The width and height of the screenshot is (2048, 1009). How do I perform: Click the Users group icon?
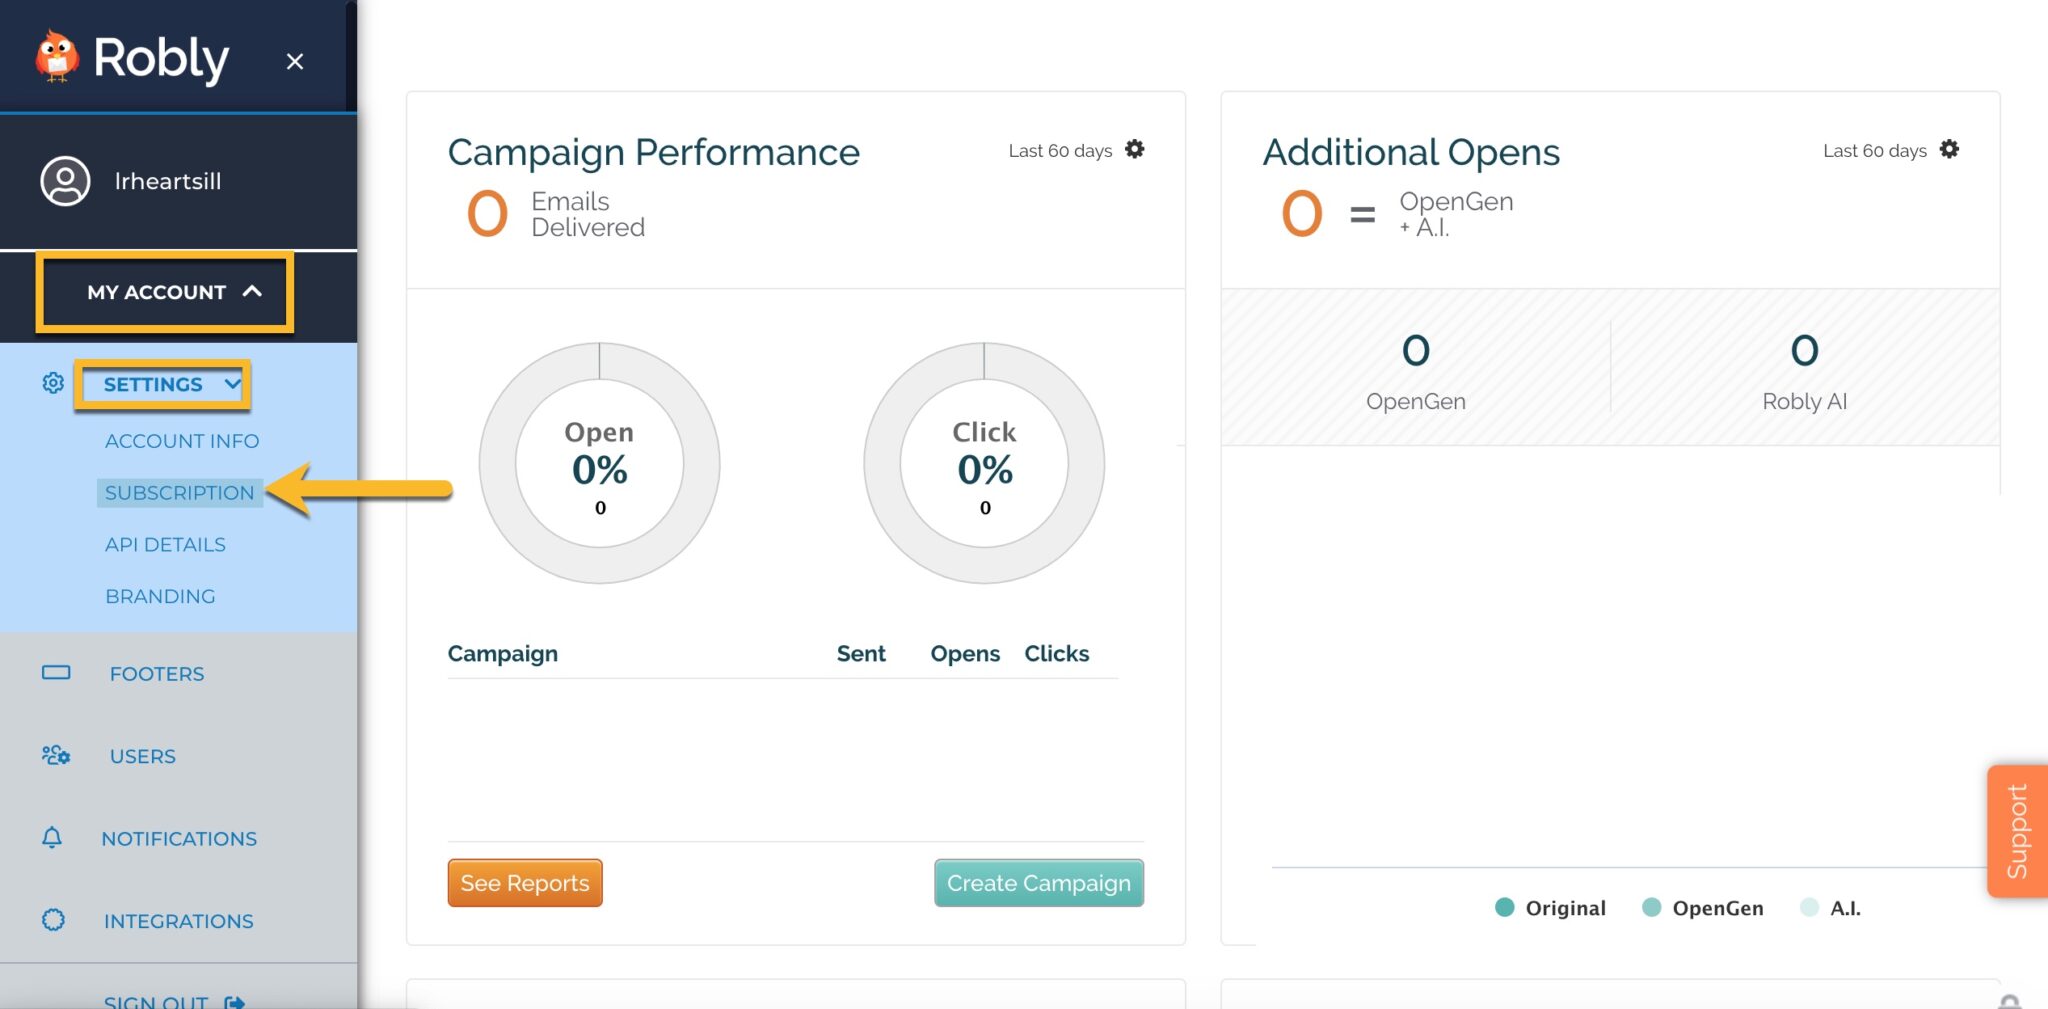point(56,755)
